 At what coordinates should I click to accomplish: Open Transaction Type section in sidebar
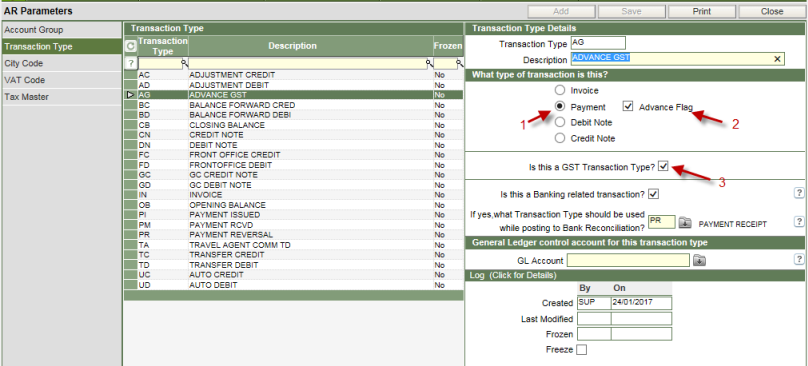[62, 46]
